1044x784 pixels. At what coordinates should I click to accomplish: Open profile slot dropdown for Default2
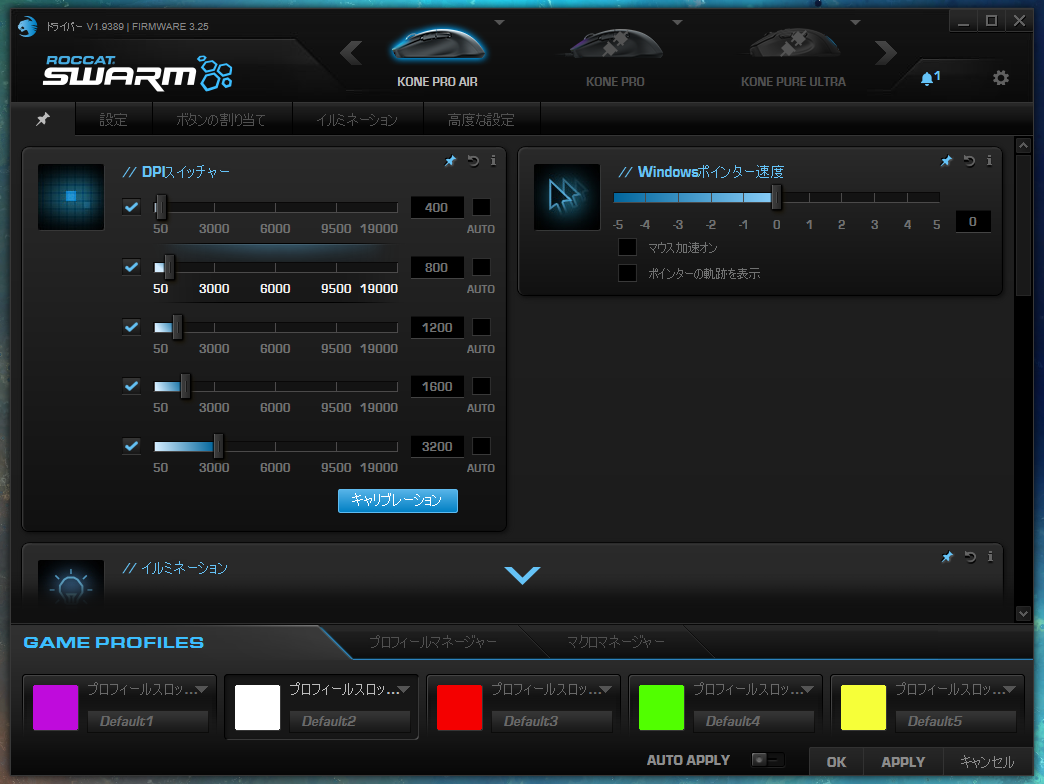pyautogui.click(x=403, y=689)
